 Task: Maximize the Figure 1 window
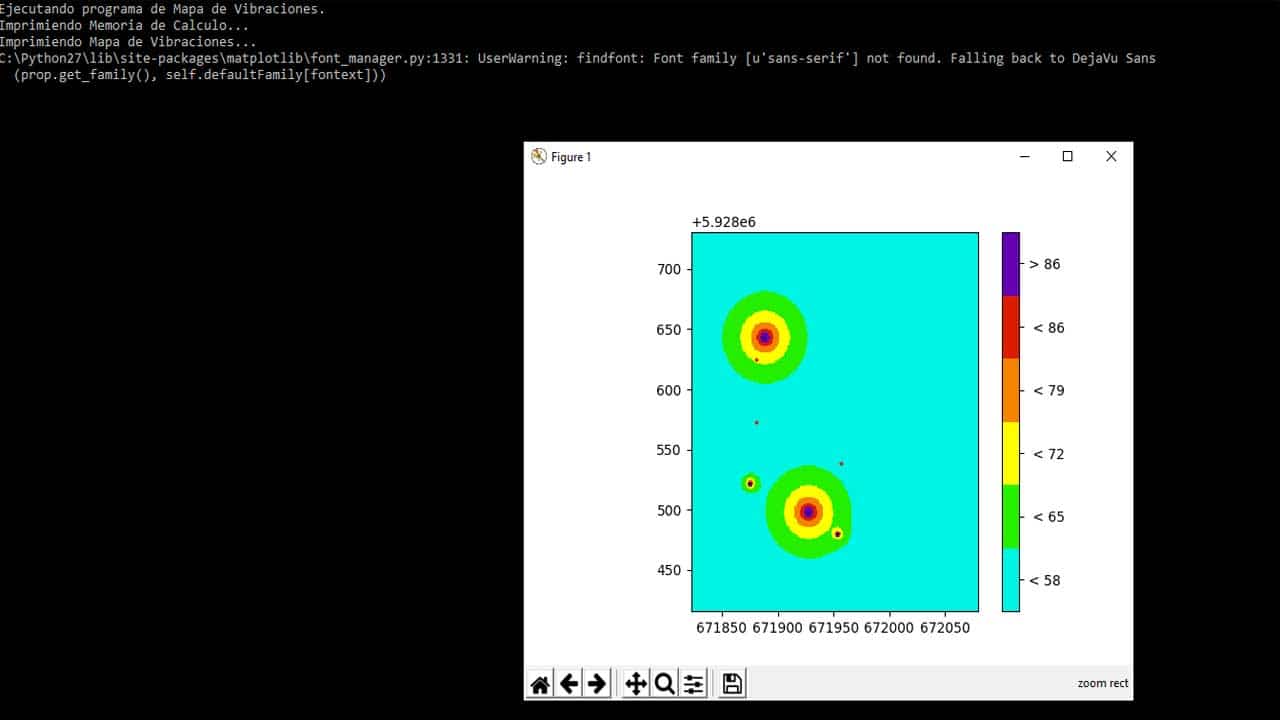[1068, 157]
